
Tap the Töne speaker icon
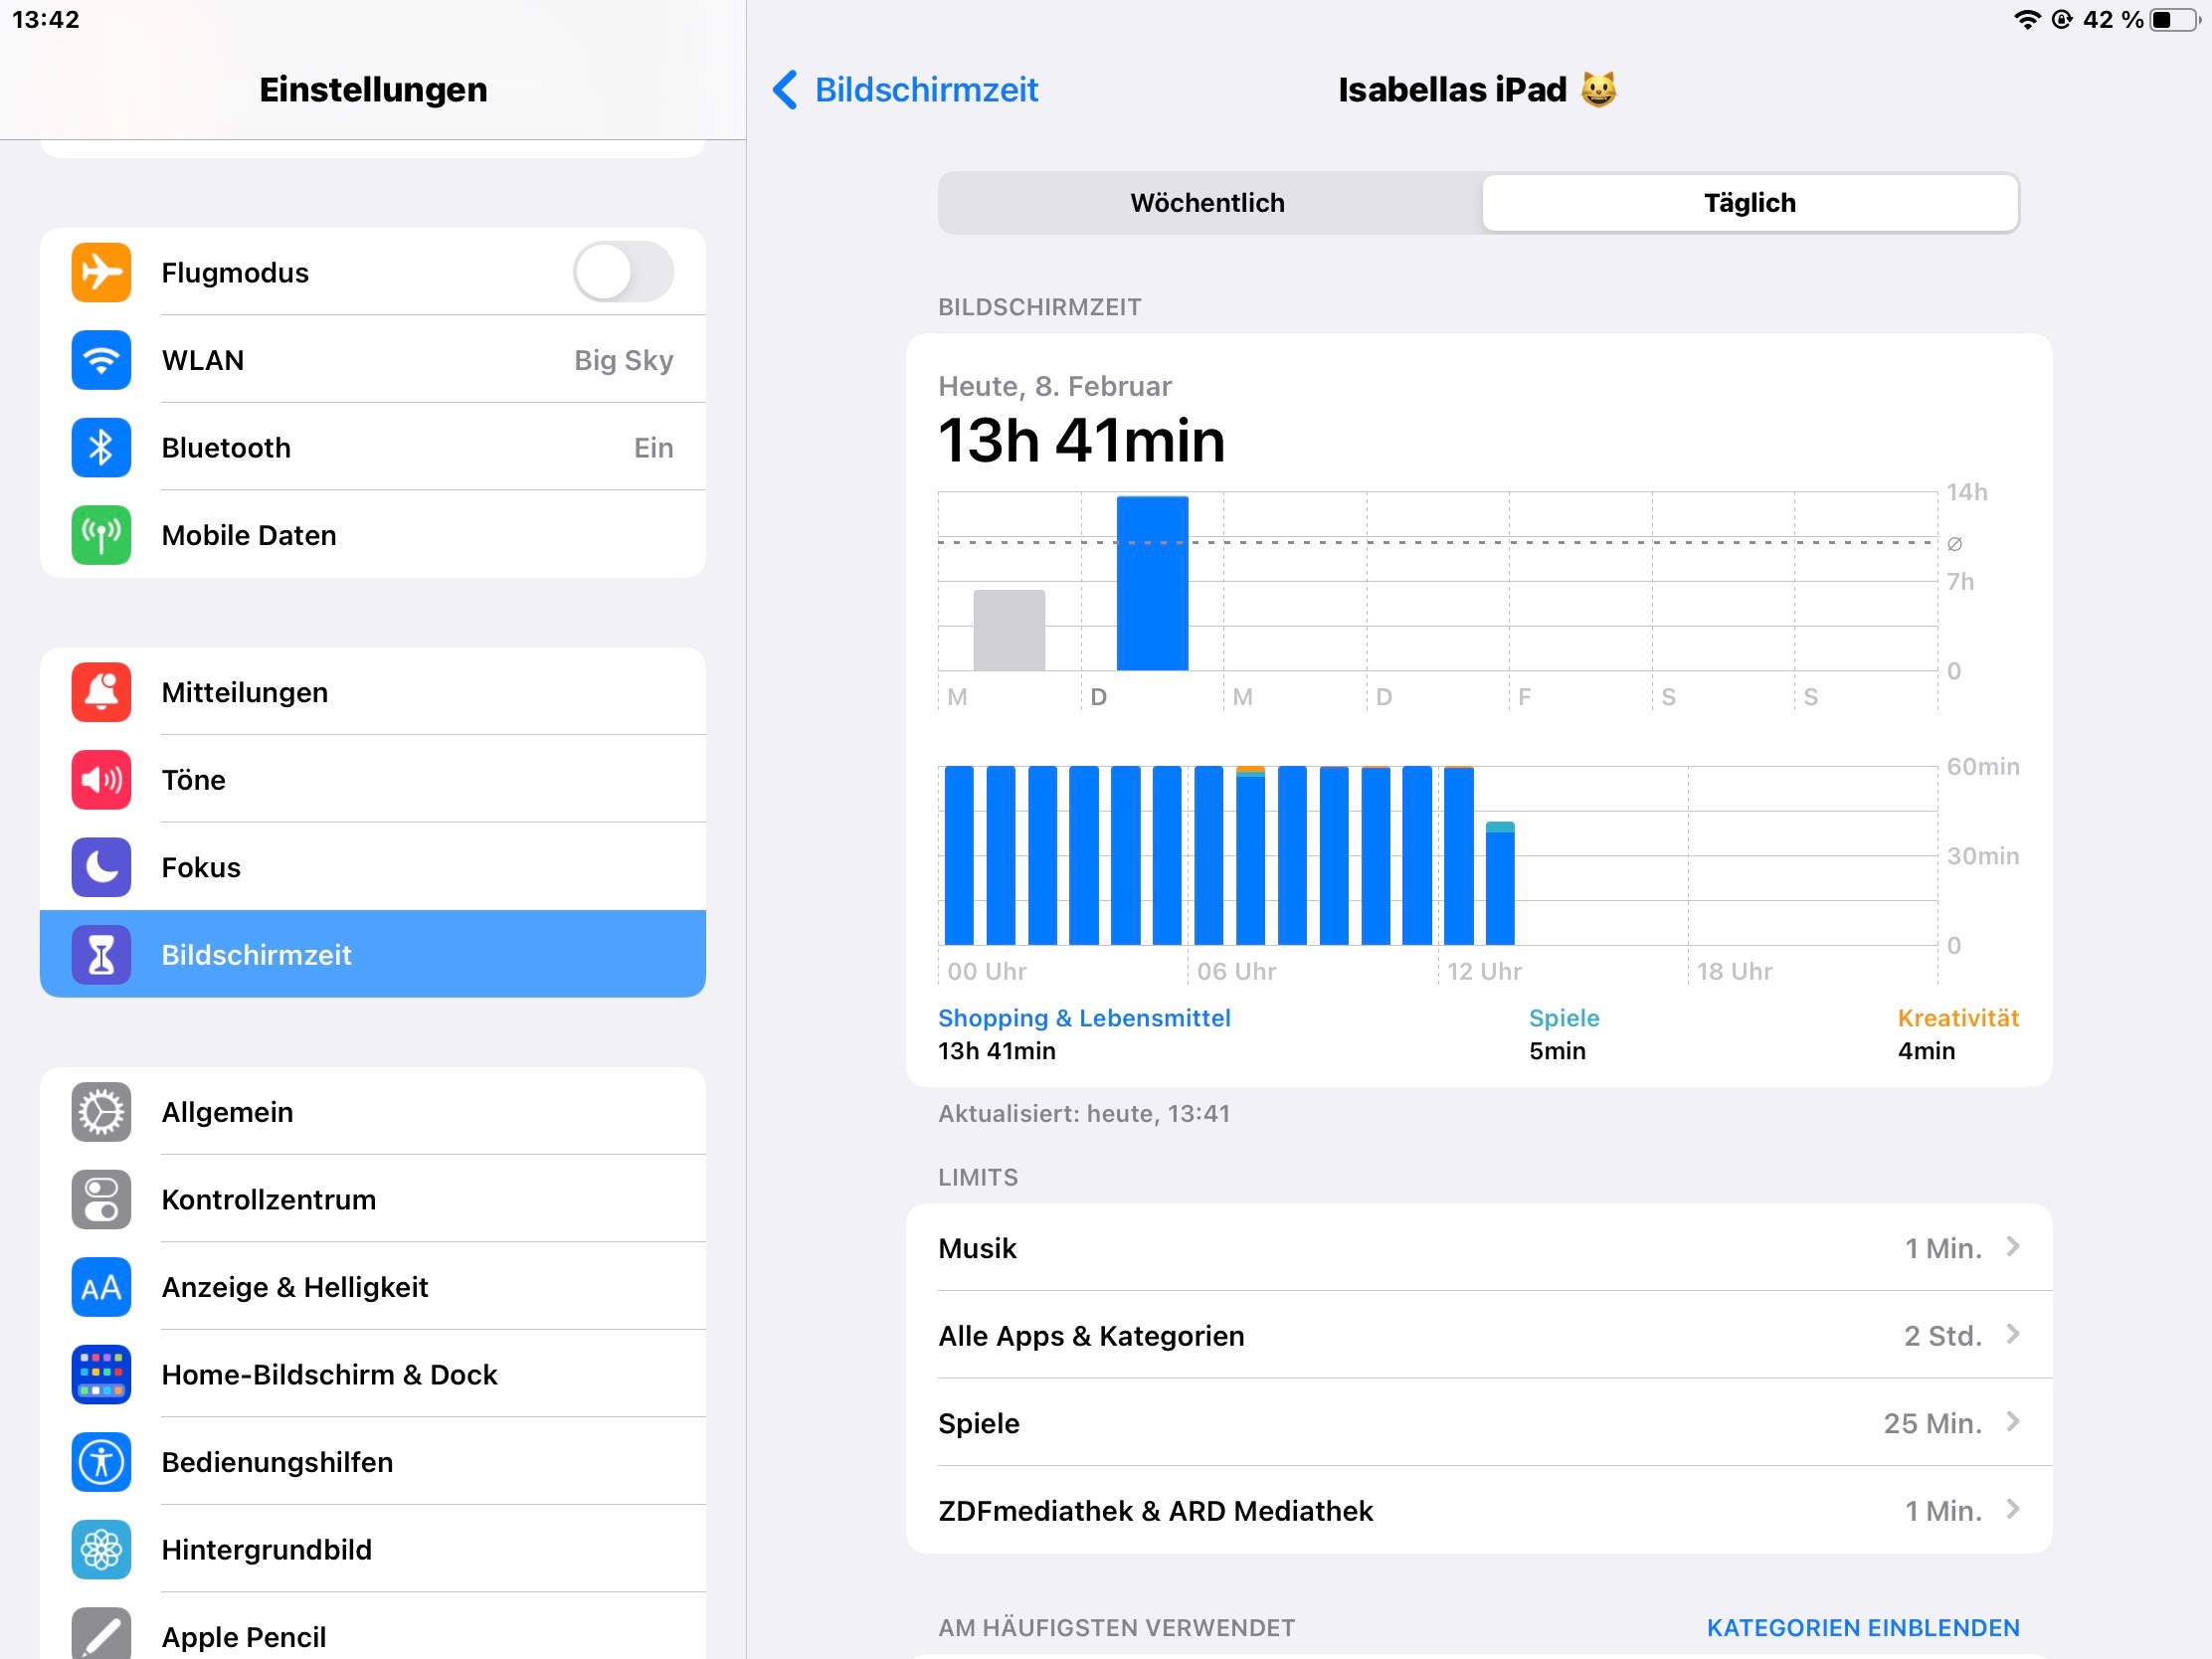101,779
